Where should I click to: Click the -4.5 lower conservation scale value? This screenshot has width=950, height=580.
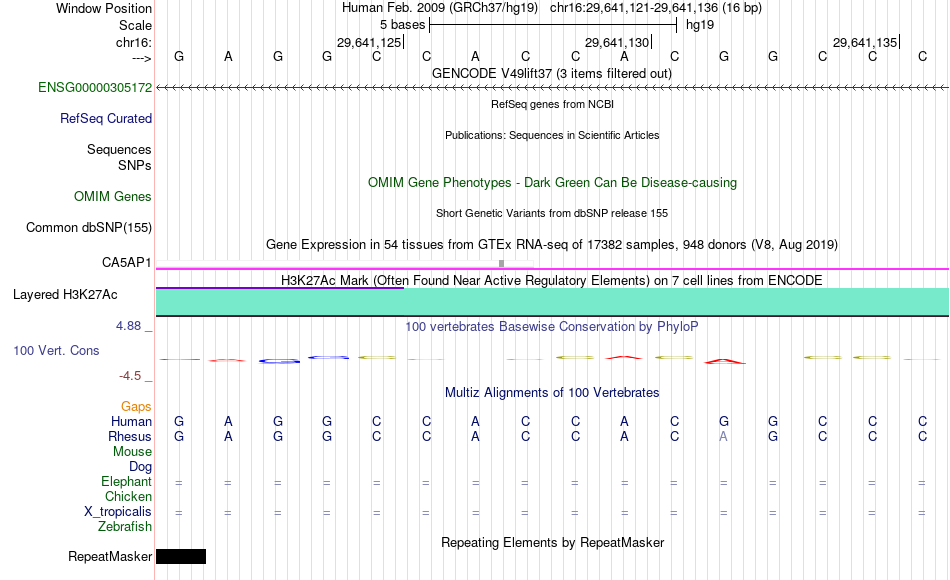(130, 376)
